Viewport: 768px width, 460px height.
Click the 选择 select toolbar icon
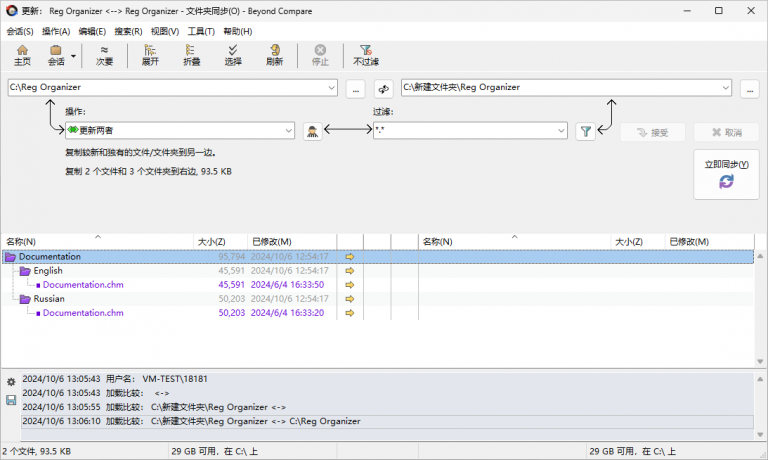pos(233,55)
